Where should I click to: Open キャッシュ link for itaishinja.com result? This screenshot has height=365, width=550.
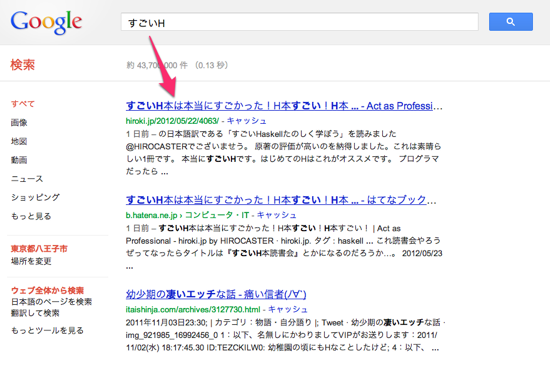288,309
